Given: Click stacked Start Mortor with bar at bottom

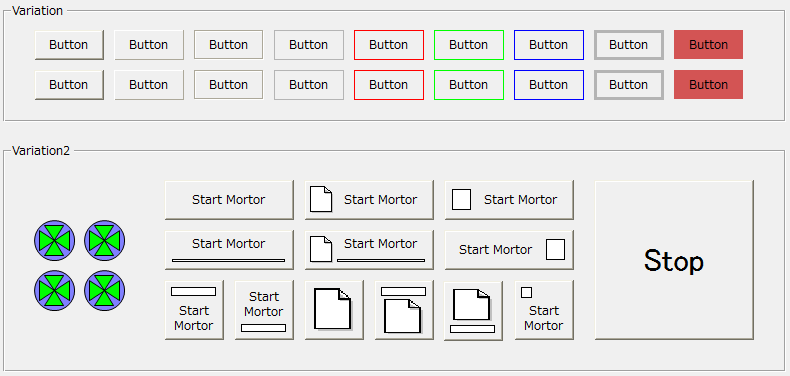Looking at the screenshot, I should [x=264, y=310].
